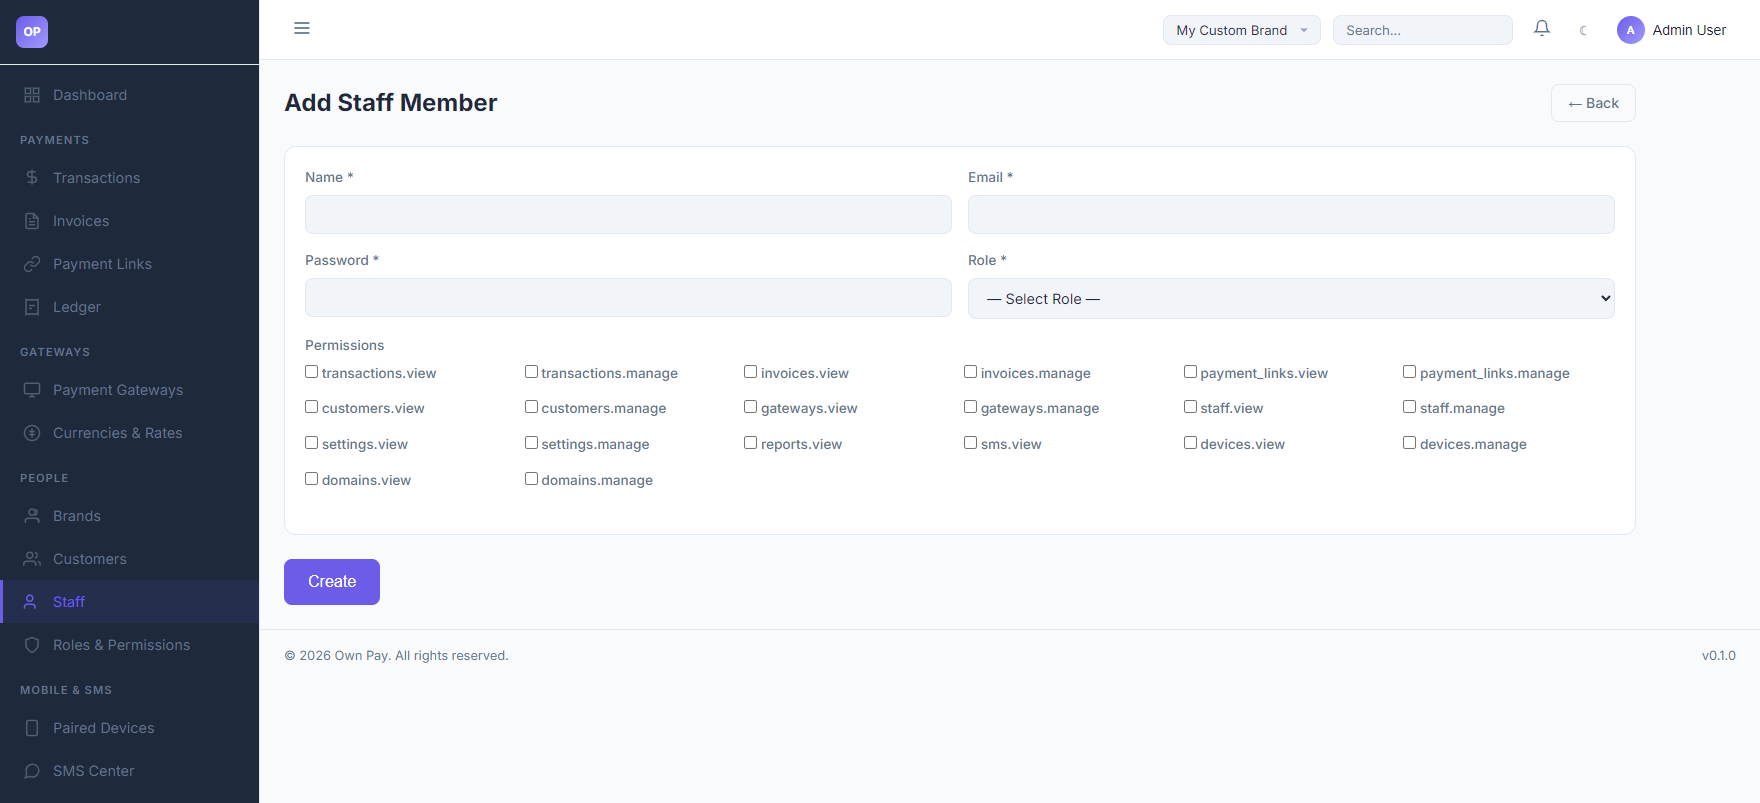The width and height of the screenshot is (1760, 803).
Task: Open Transactions in sidebar
Action: [x=129, y=178]
